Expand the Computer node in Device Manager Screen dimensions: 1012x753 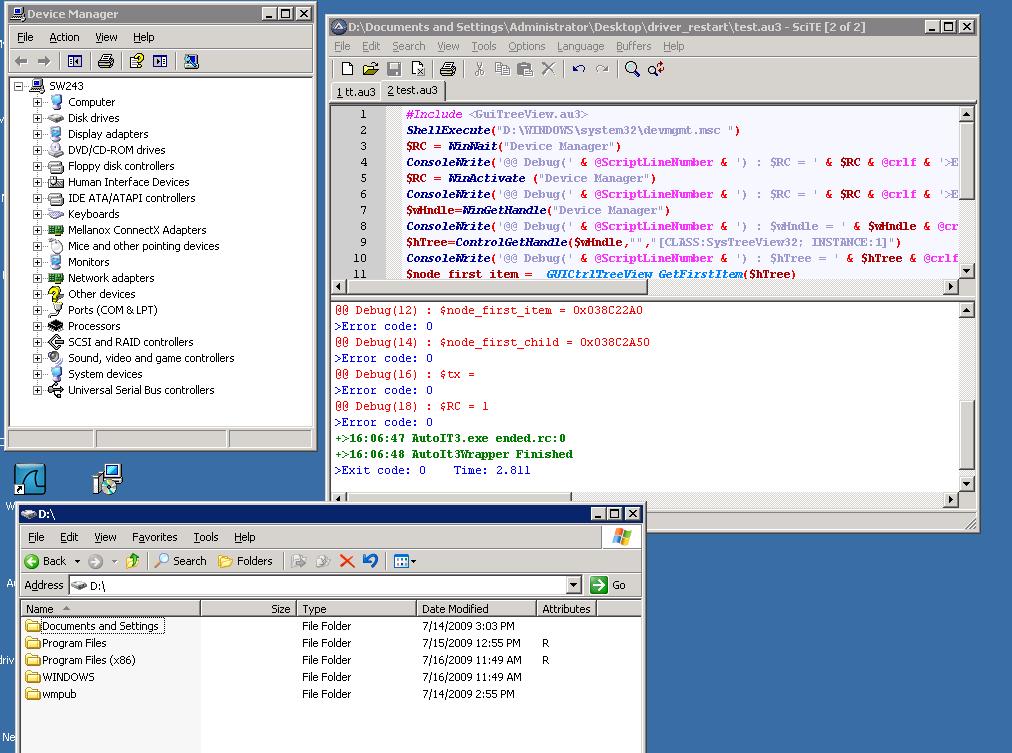(x=37, y=102)
